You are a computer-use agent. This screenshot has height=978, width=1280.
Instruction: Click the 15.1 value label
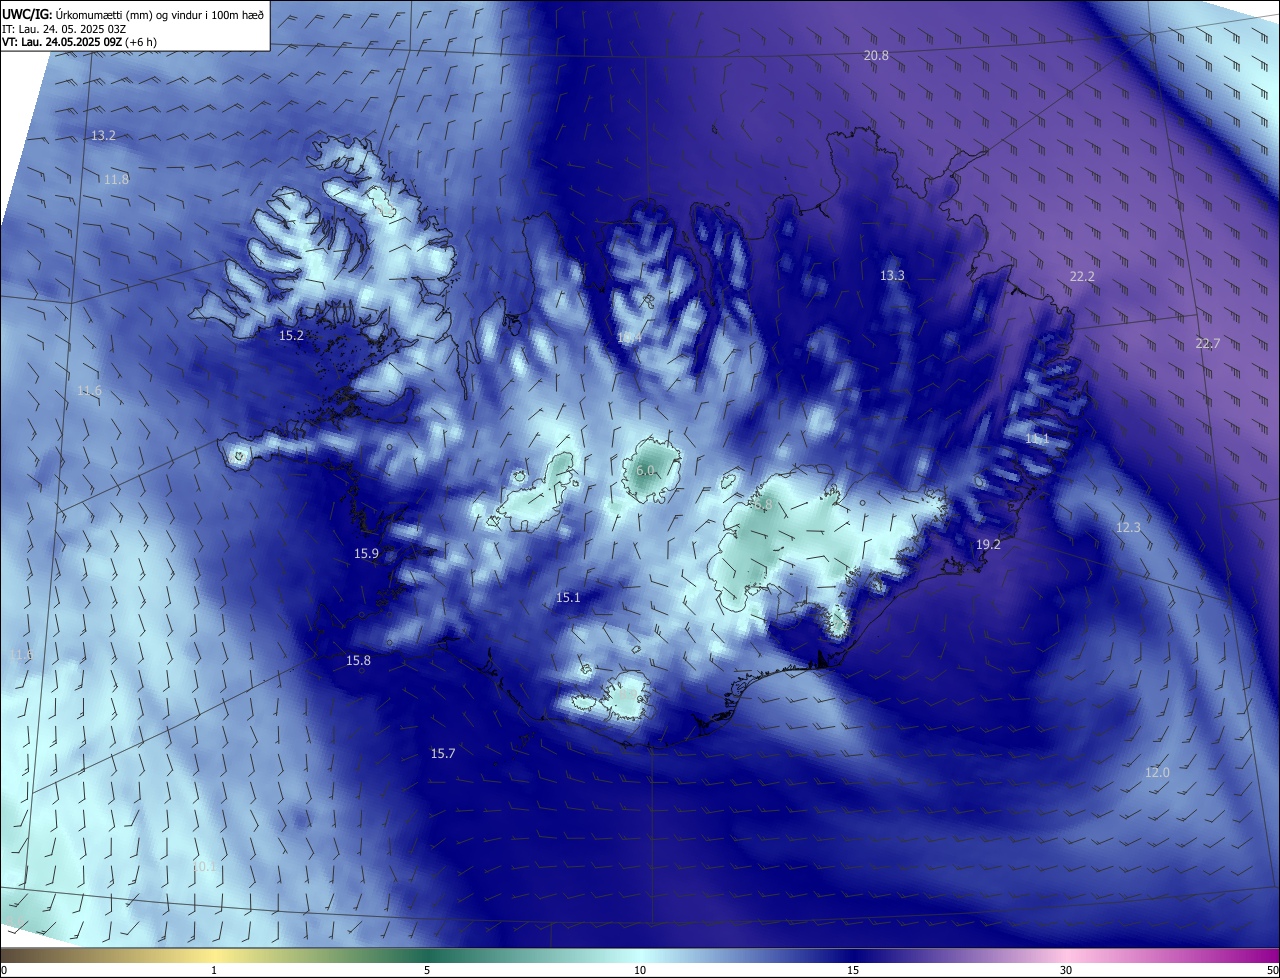tap(568, 598)
